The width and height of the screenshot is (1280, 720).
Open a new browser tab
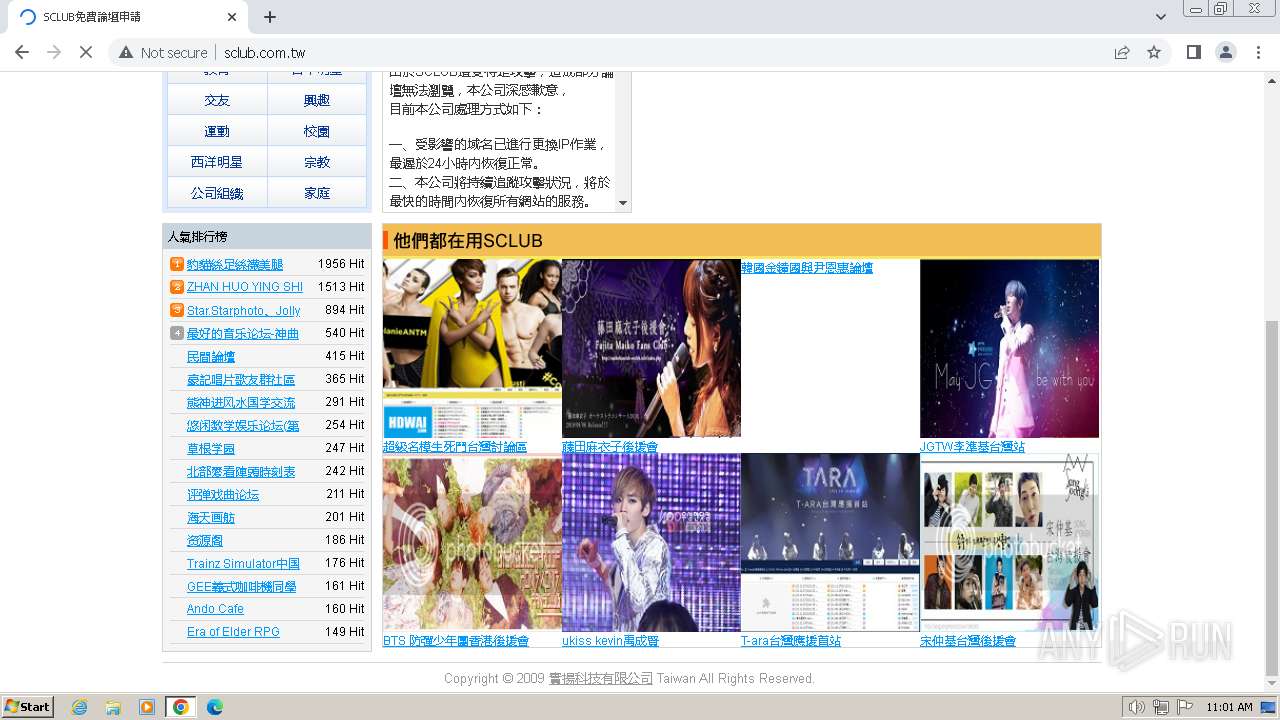coord(270,17)
